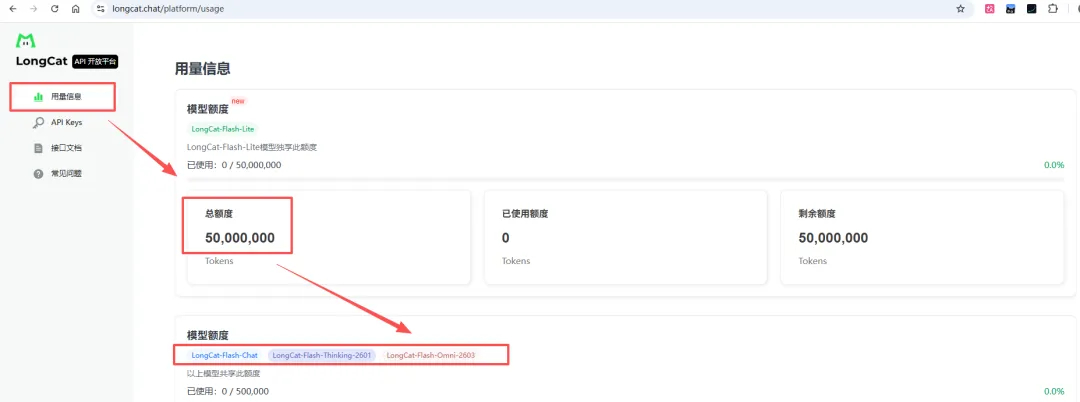Image resolution: width=1080 pixels, height=402 pixels.
Task: Click the 已使用额度 0 Tokens card
Action: (x=625, y=237)
